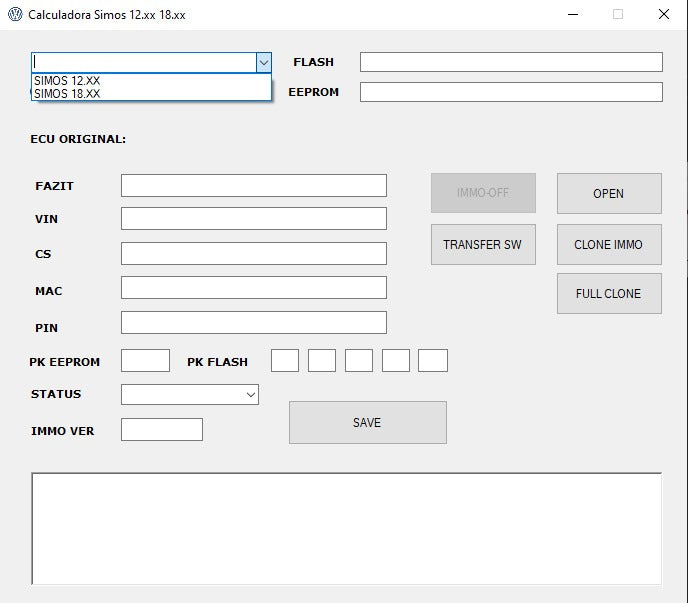The height and width of the screenshot is (603, 688).
Task: Click the FLASH label text
Action: 313,62
